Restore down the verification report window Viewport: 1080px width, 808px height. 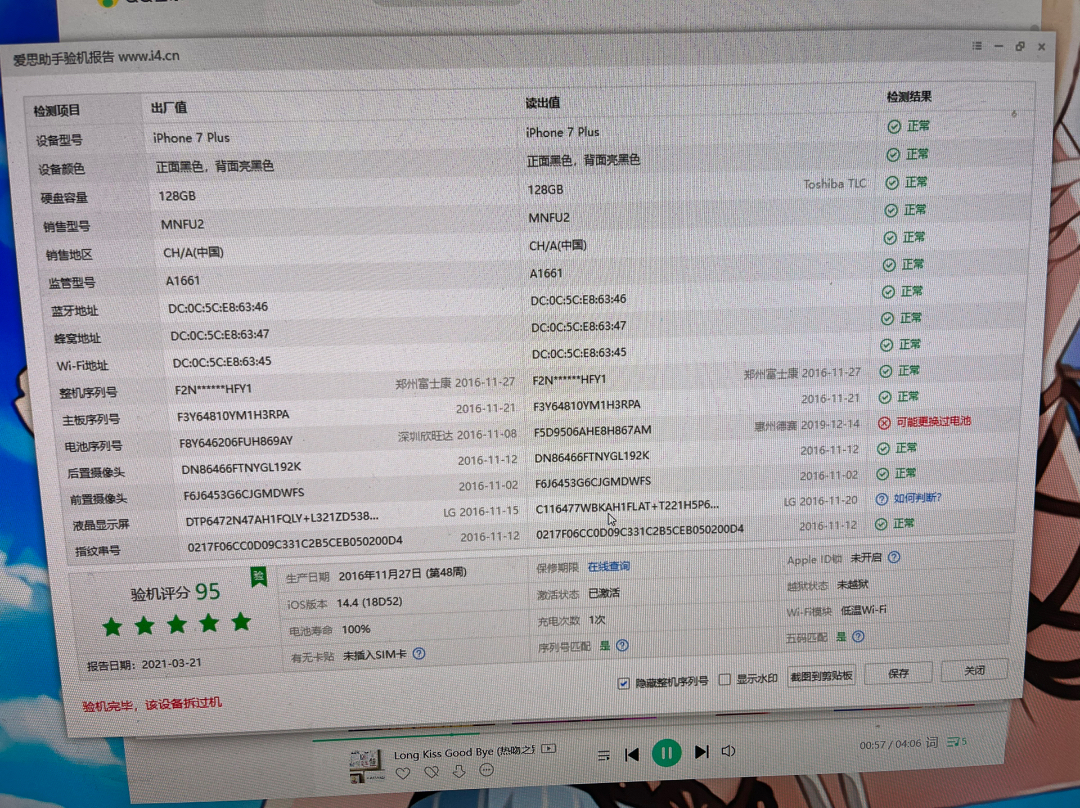1020,46
